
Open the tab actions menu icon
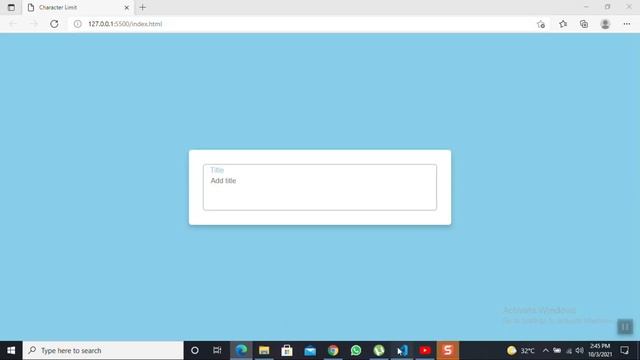click(x=11, y=7)
